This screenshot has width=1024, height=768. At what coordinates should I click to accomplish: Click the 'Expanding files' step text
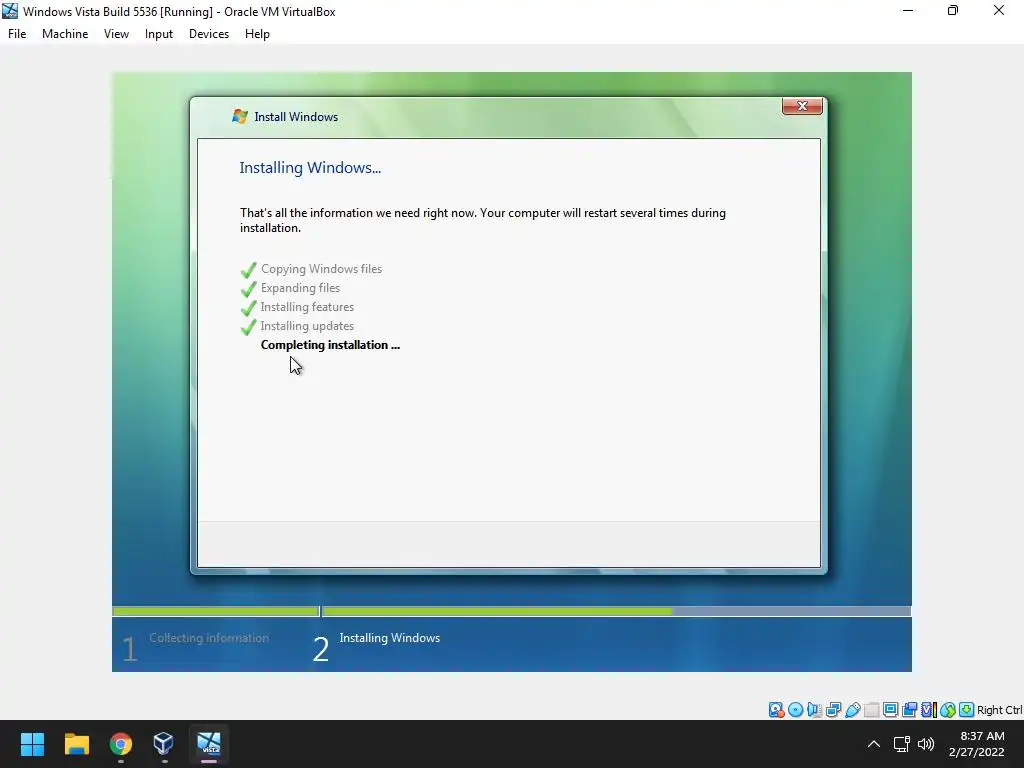coord(300,288)
